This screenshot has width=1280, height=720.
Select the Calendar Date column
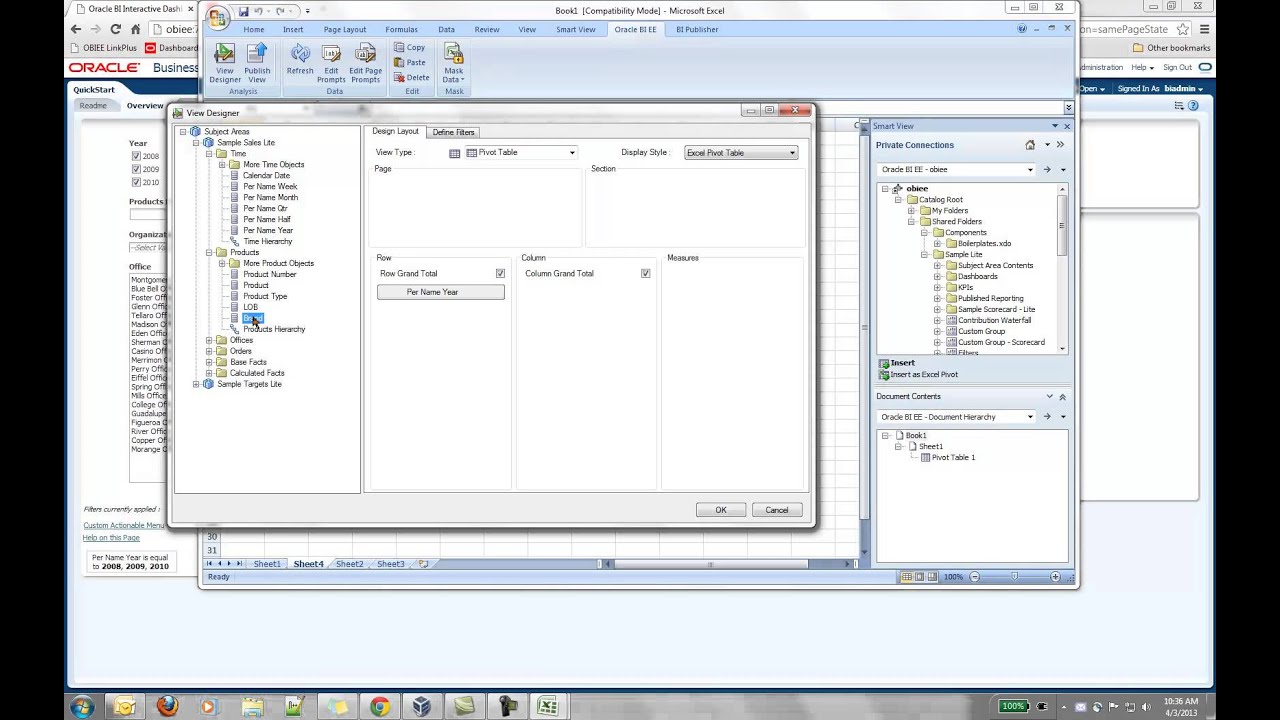point(266,175)
